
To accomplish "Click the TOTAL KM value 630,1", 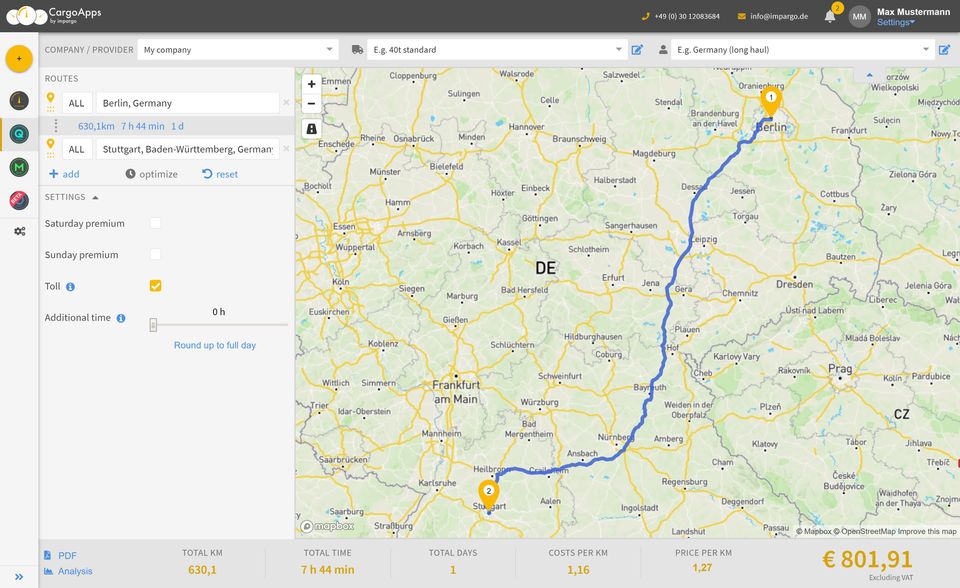I will pyautogui.click(x=202, y=570).
